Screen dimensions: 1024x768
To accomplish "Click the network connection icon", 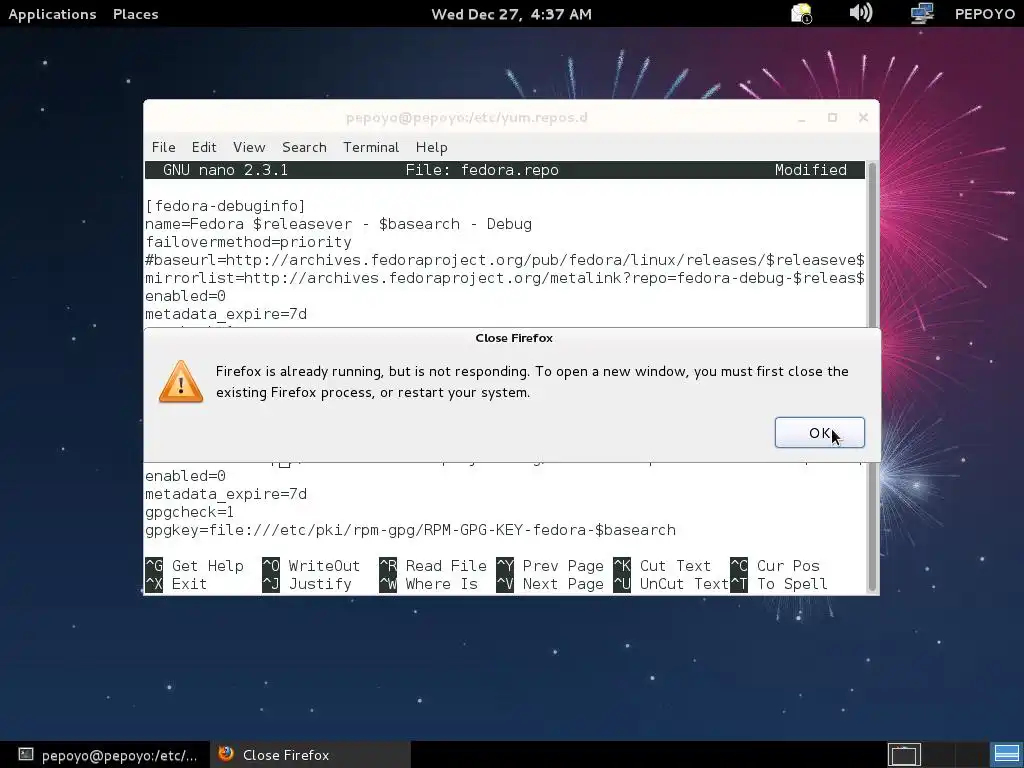I will tap(921, 13).
